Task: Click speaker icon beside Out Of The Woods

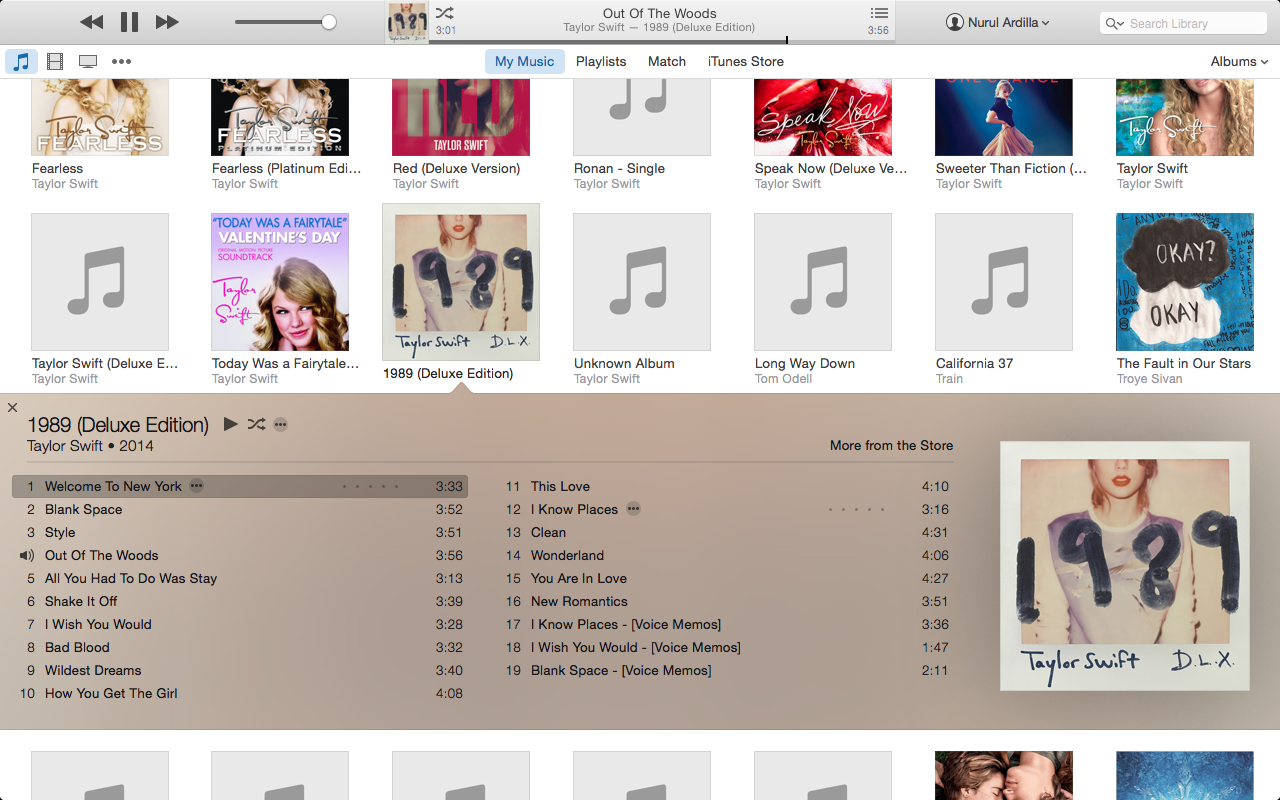Action: (x=27, y=555)
